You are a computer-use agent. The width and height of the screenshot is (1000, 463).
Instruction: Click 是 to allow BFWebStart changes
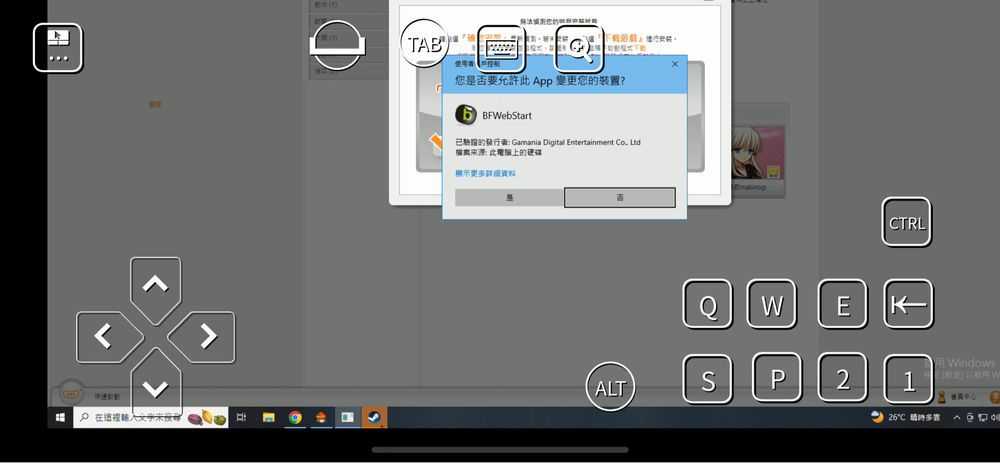[x=509, y=198]
